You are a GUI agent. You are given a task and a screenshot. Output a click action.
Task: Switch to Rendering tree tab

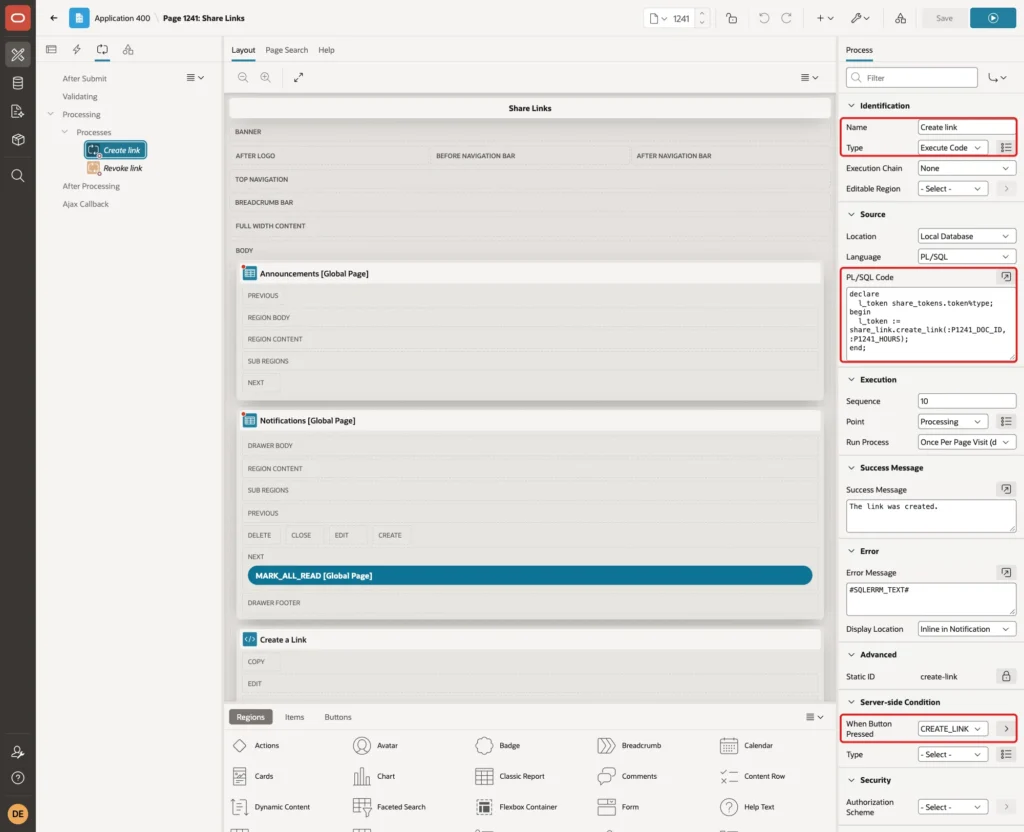[51, 50]
